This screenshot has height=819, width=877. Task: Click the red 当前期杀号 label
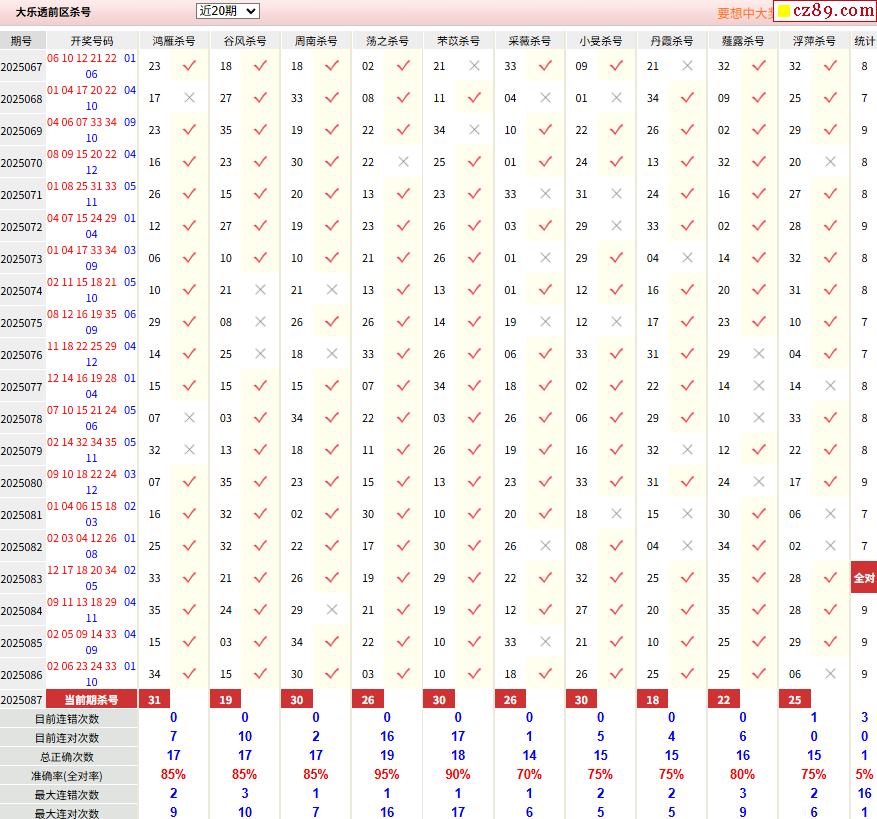91,700
